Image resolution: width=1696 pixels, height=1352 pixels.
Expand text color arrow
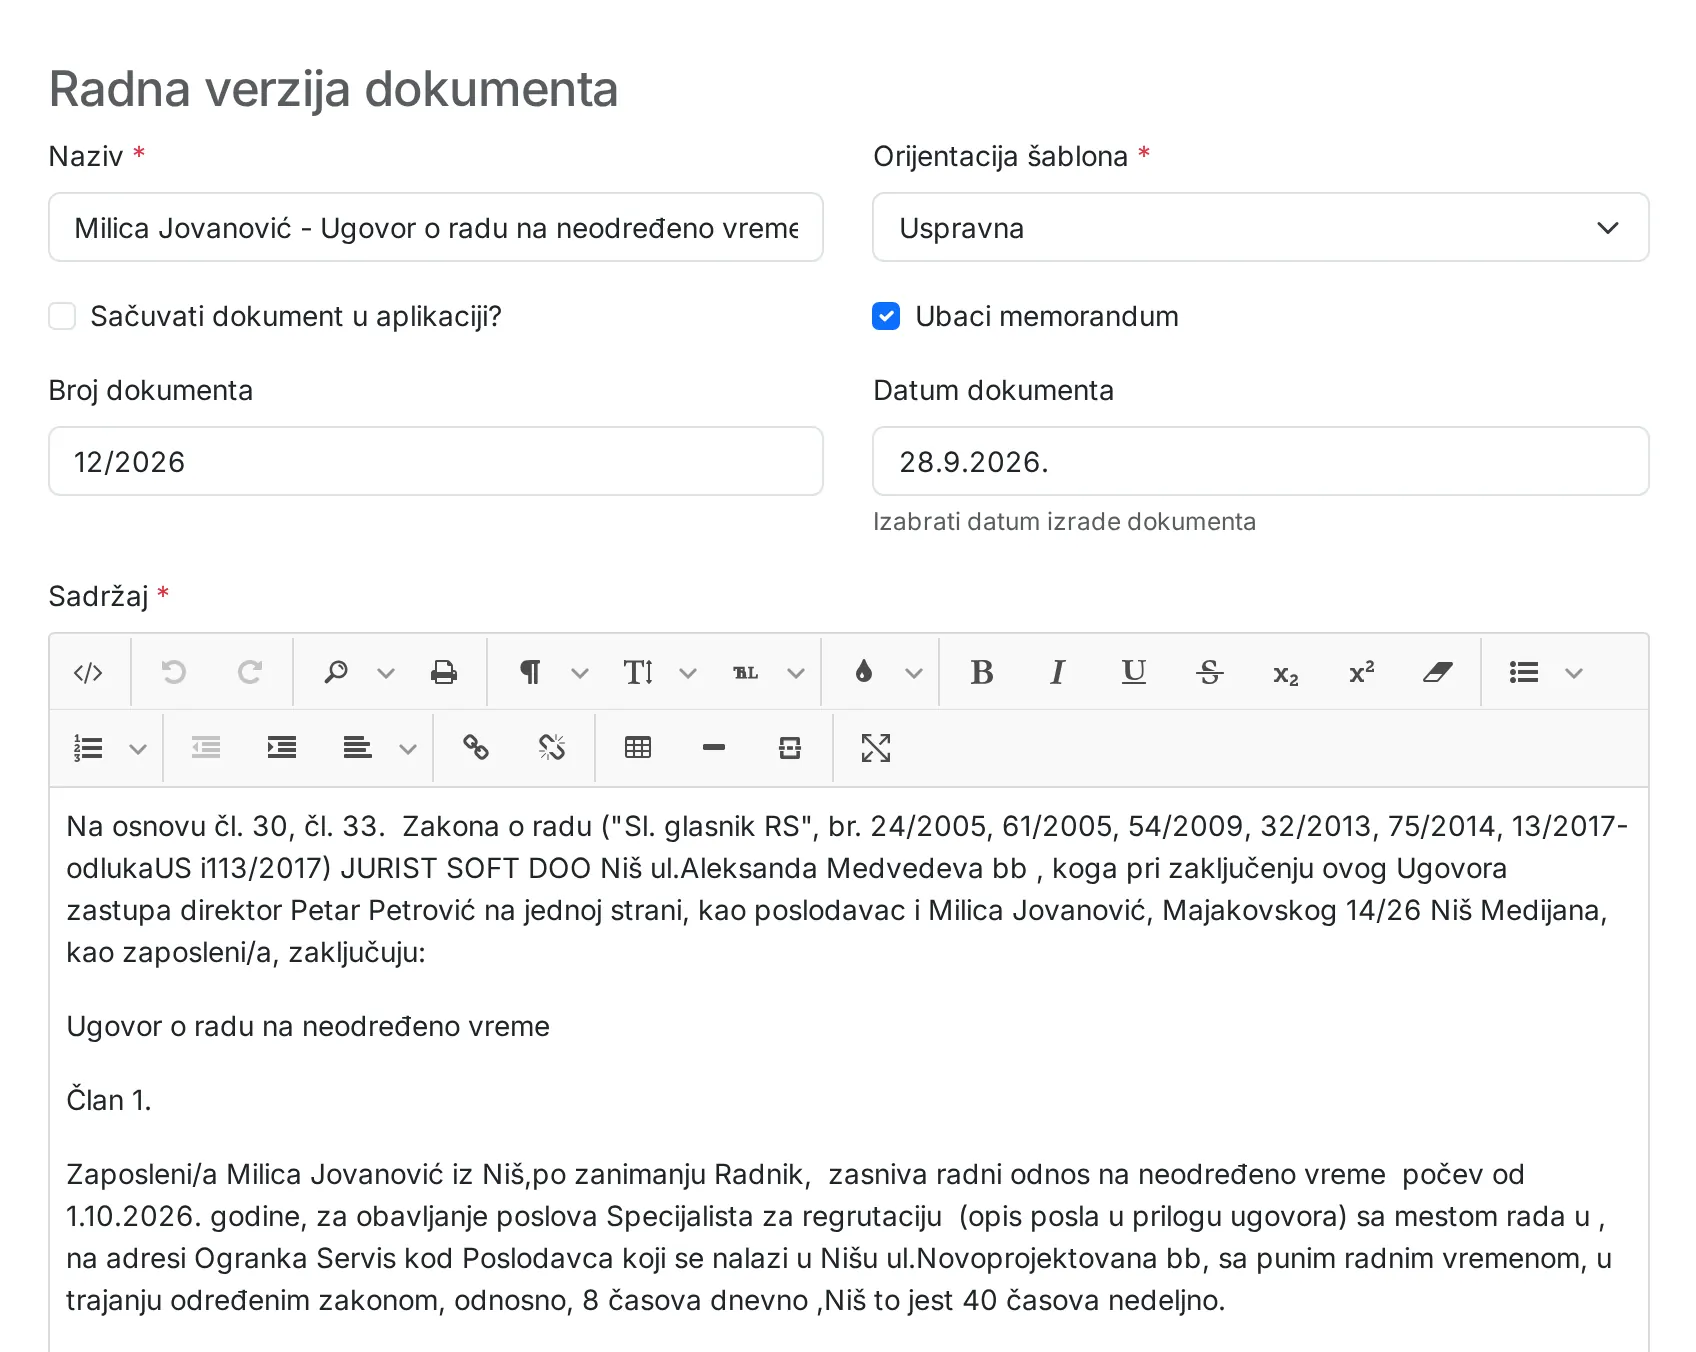(x=914, y=673)
